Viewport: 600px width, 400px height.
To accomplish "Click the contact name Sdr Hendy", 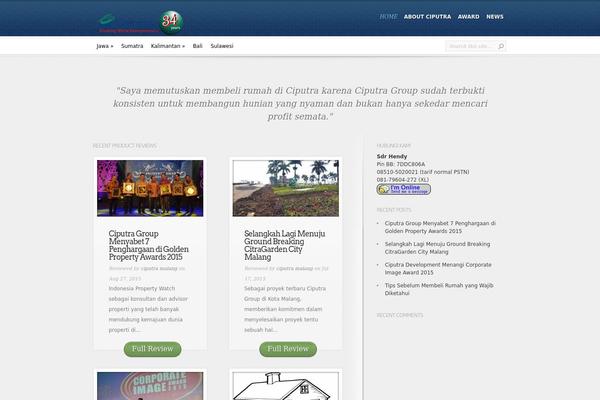I will [x=392, y=156].
